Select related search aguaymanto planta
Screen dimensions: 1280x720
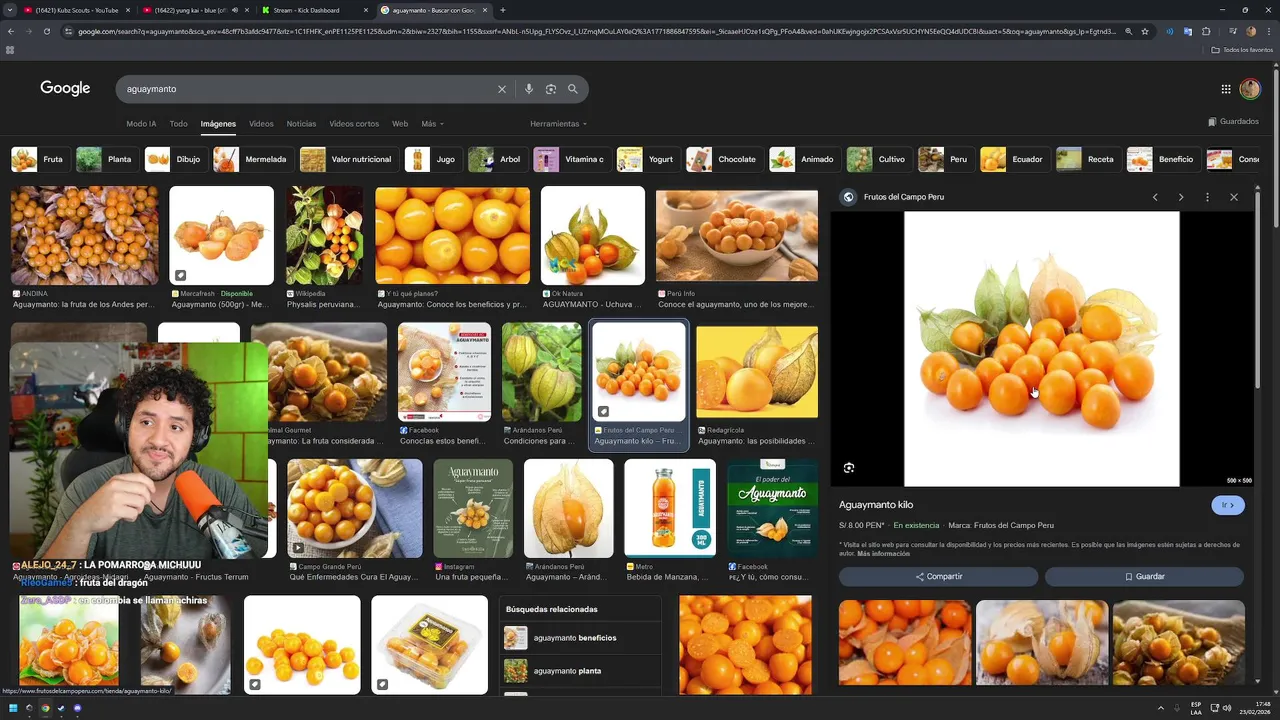tap(580, 671)
